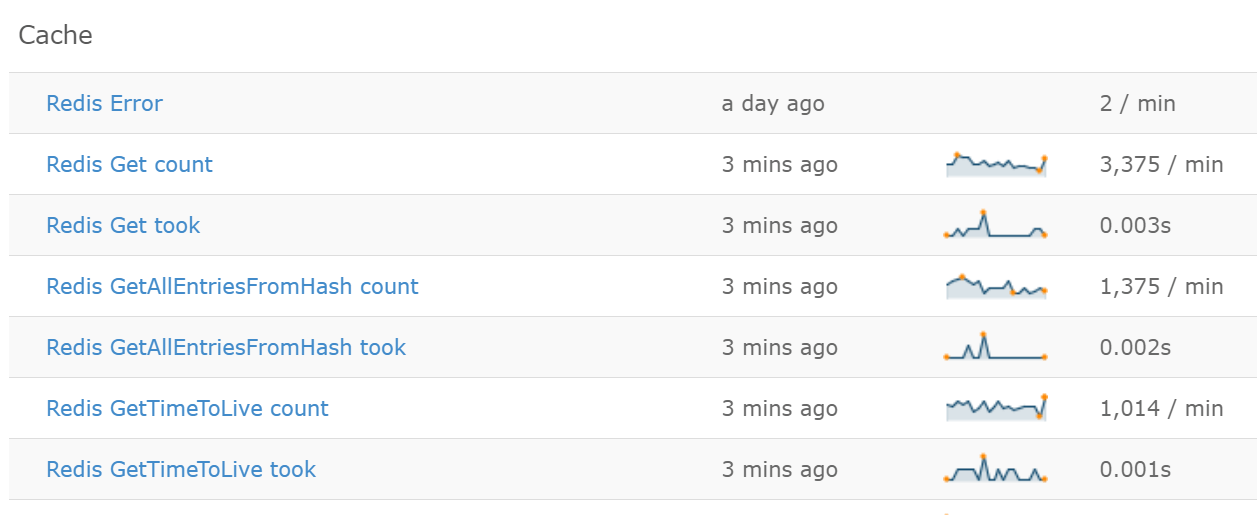
Task: Open Redis GetTimeToLive count link
Action: coord(187,408)
